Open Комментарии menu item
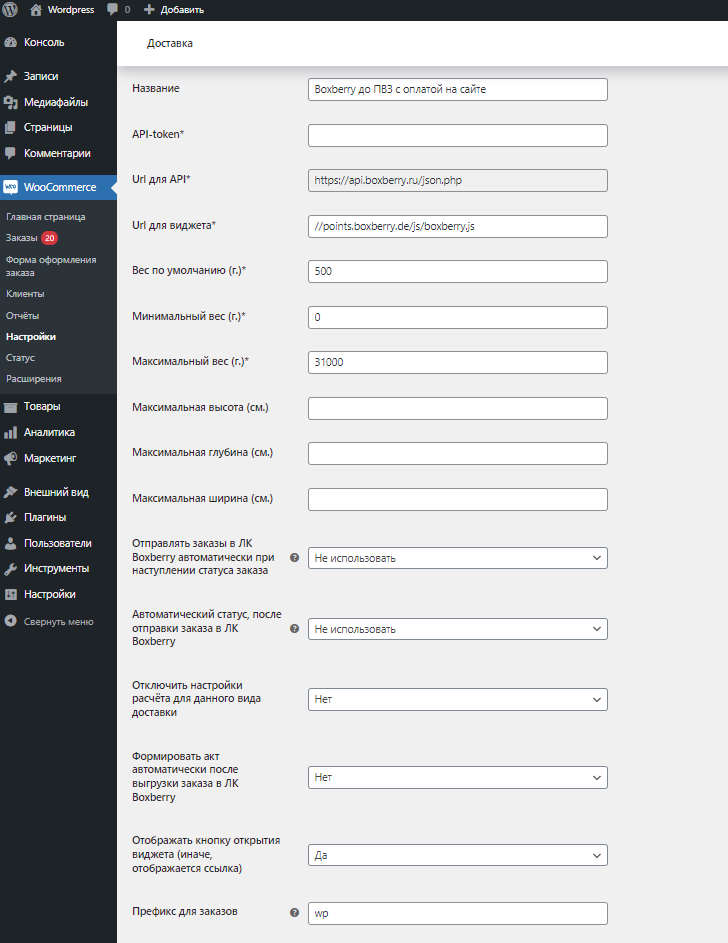 [x=58, y=153]
